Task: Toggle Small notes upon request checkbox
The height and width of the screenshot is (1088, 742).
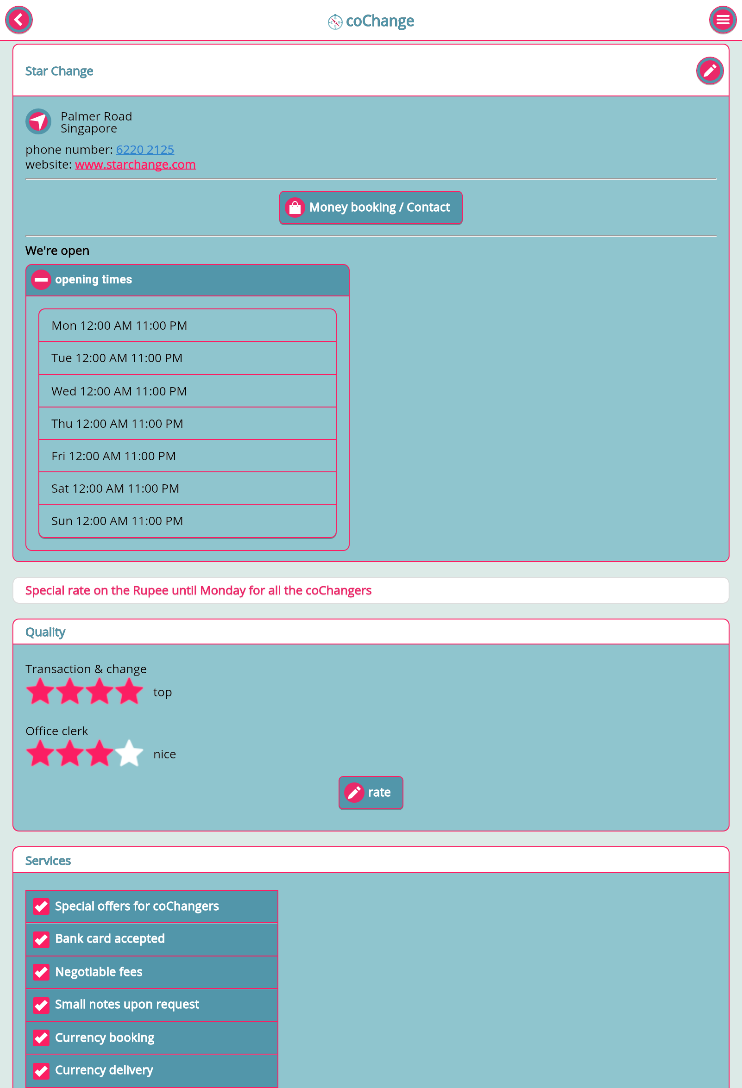Action: pos(41,1005)
